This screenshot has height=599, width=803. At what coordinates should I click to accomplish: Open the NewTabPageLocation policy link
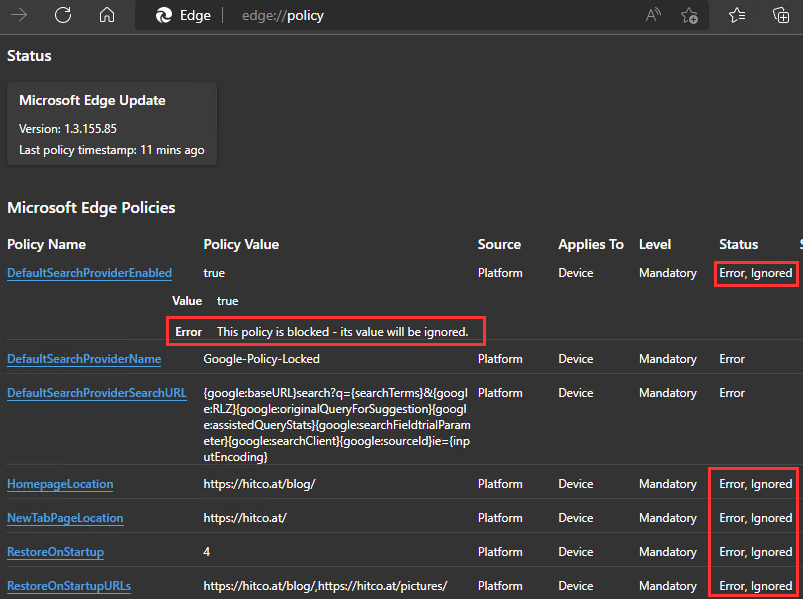tap(65, 518)
